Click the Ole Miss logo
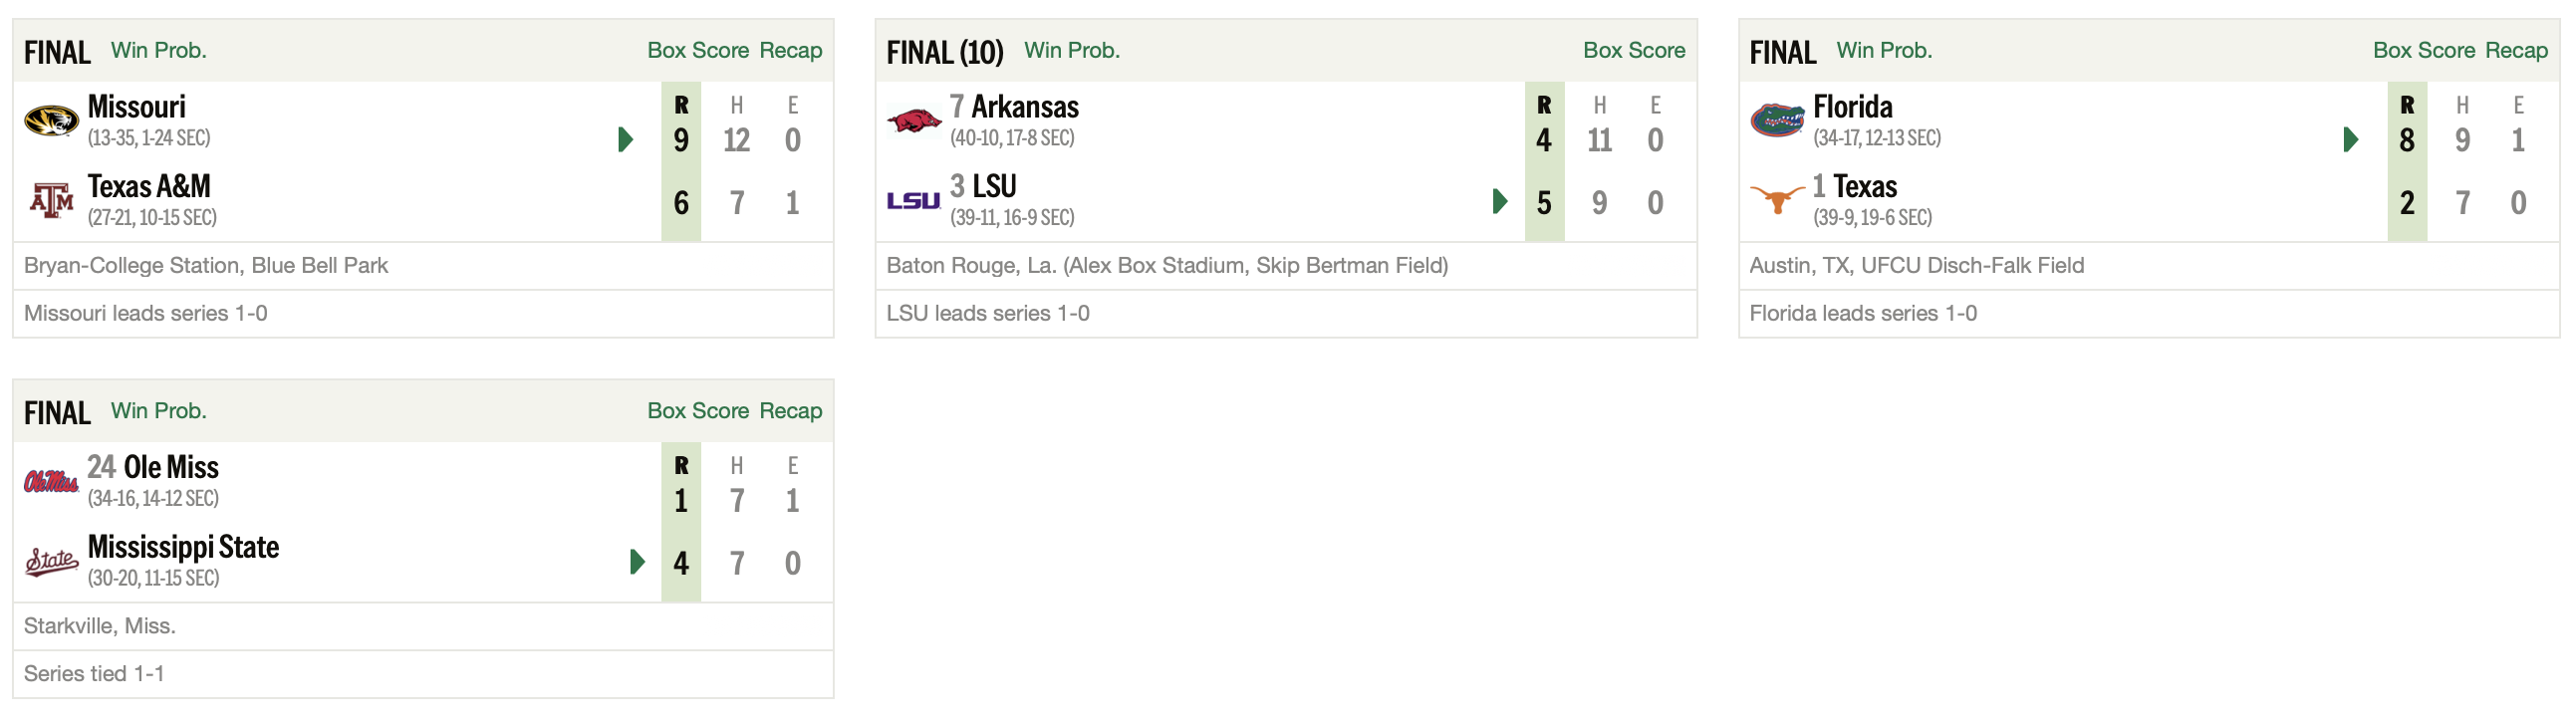The image size is (2576, 725). [51, 482]
